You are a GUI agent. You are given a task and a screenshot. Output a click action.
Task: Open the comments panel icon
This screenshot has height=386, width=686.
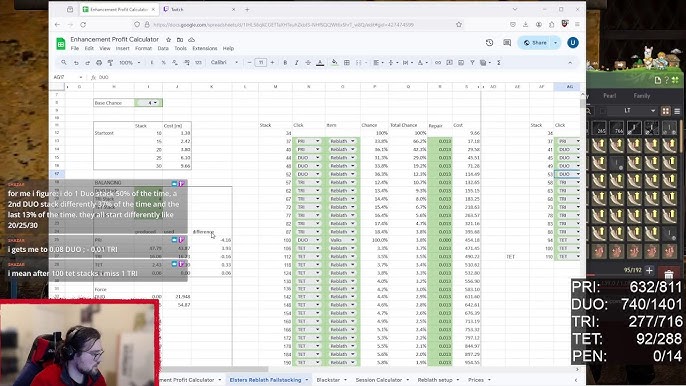tap(507, 42)
